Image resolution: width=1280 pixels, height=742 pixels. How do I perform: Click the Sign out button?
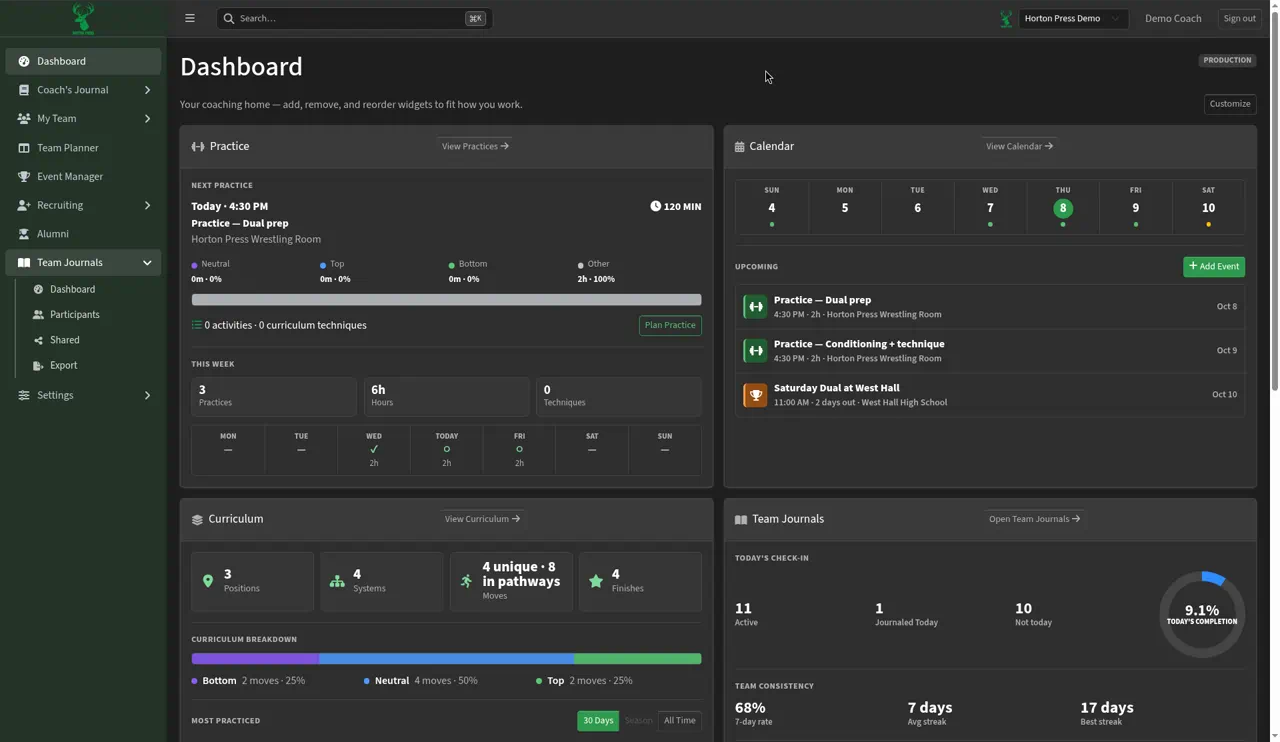(x=1239, y=18)
